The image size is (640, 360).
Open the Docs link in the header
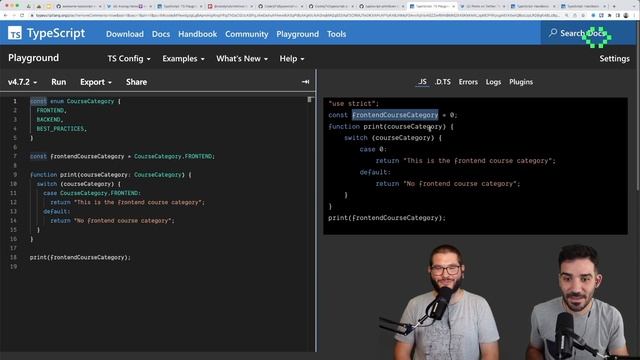pos(161,34)
